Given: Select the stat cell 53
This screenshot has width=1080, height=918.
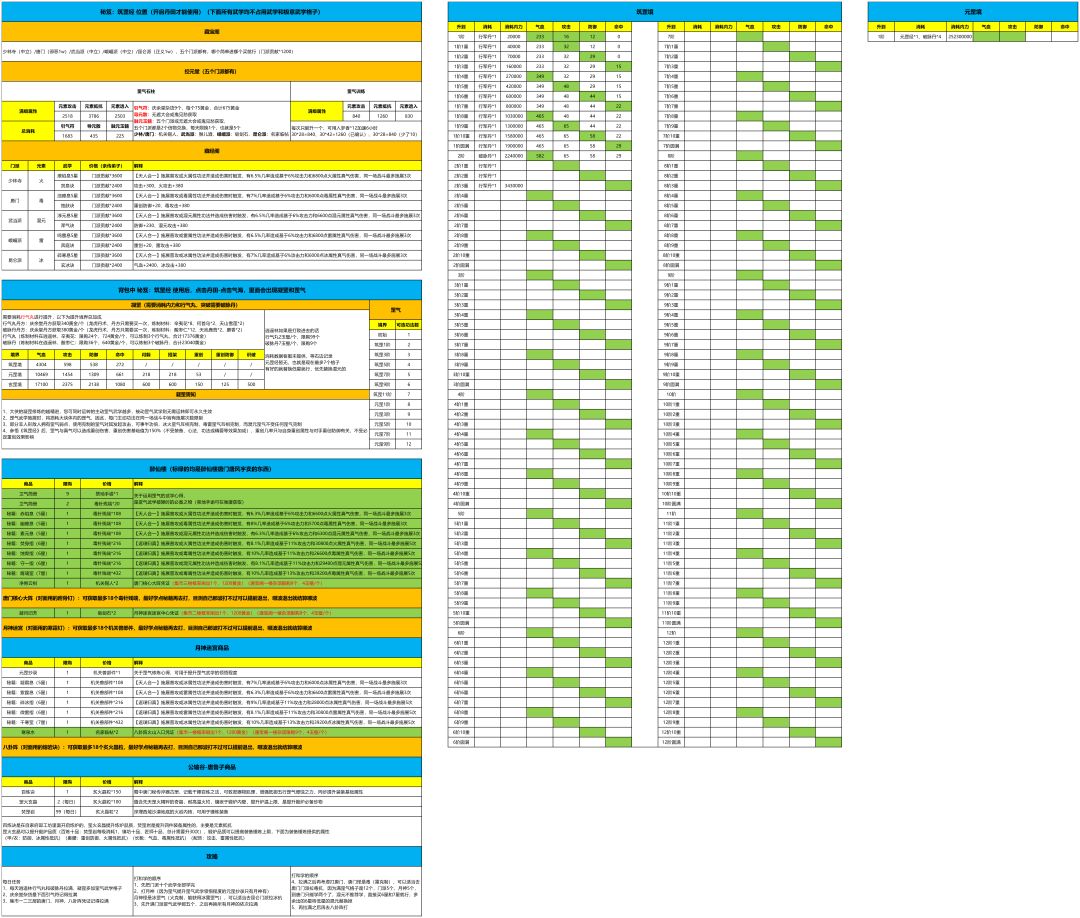Looking at the screenshot, I should (198, 375).
